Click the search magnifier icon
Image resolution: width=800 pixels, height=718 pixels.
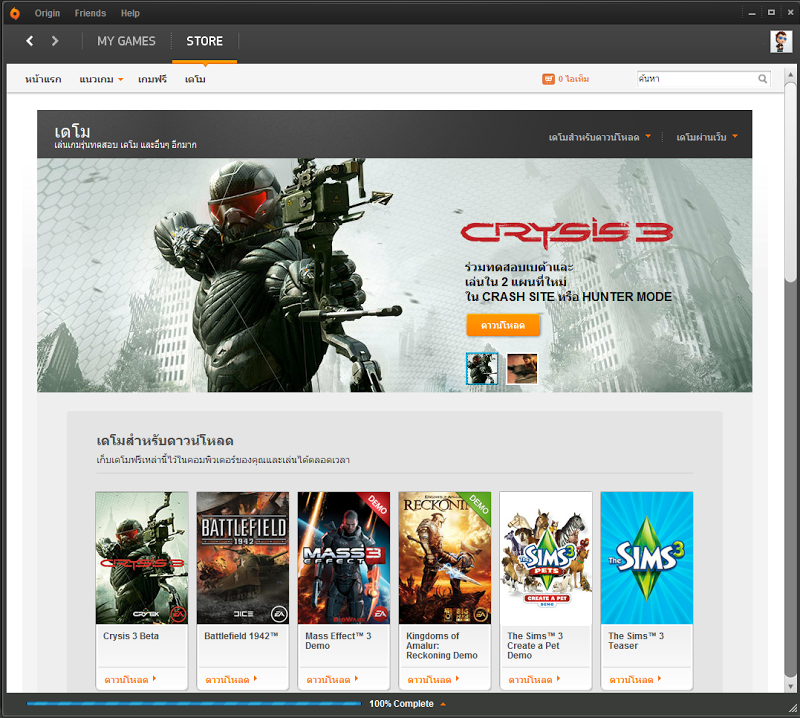click(762, 79)
